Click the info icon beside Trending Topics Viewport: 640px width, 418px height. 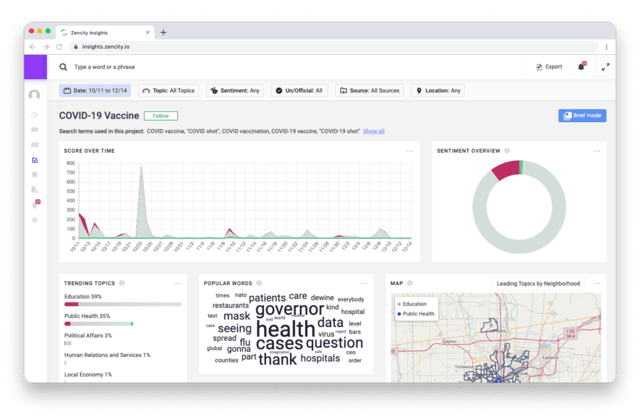(x=122, y=283)
